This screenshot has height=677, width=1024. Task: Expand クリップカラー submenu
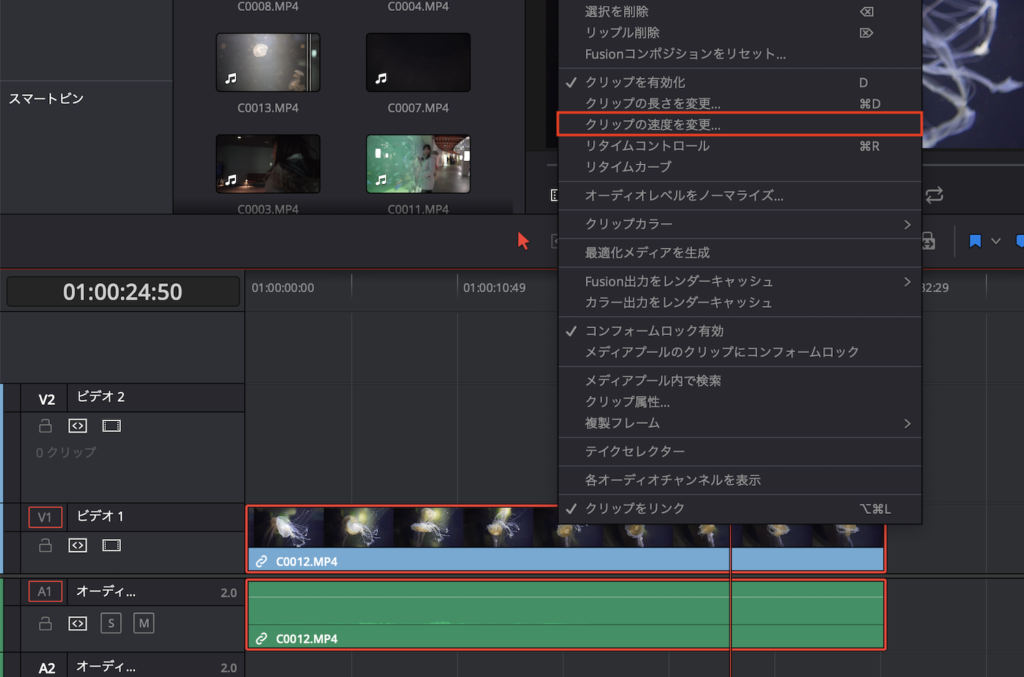coord(739,224)
